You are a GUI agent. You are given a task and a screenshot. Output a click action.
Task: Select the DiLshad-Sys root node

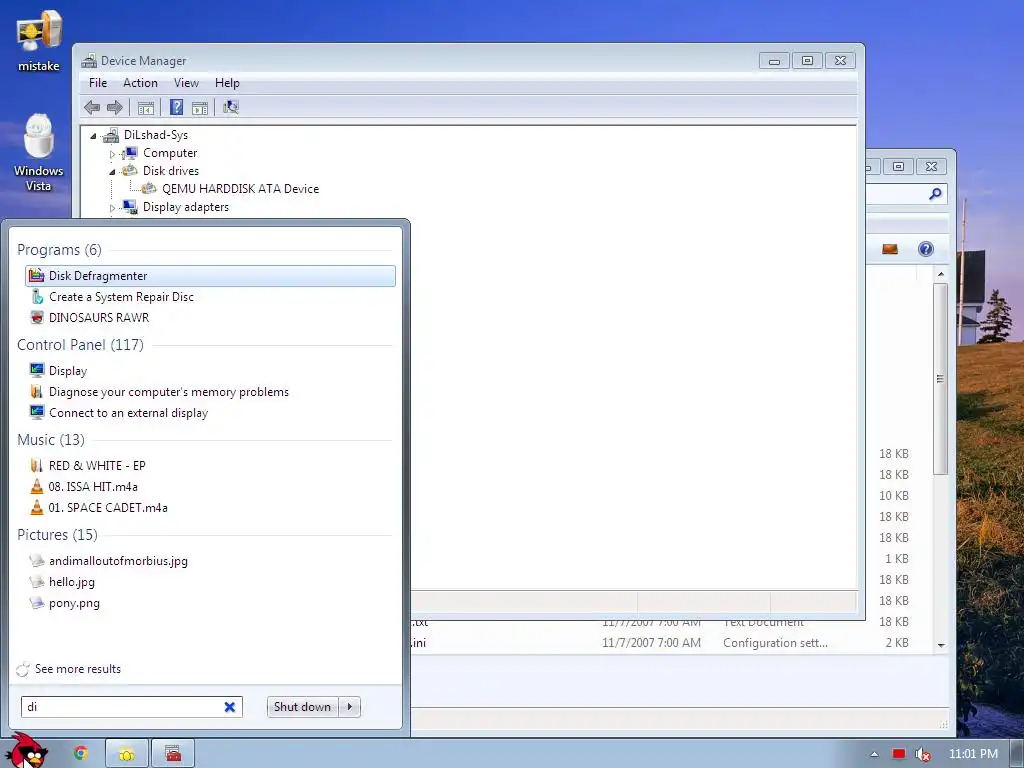pyautogui.click(x=155, y=135)
